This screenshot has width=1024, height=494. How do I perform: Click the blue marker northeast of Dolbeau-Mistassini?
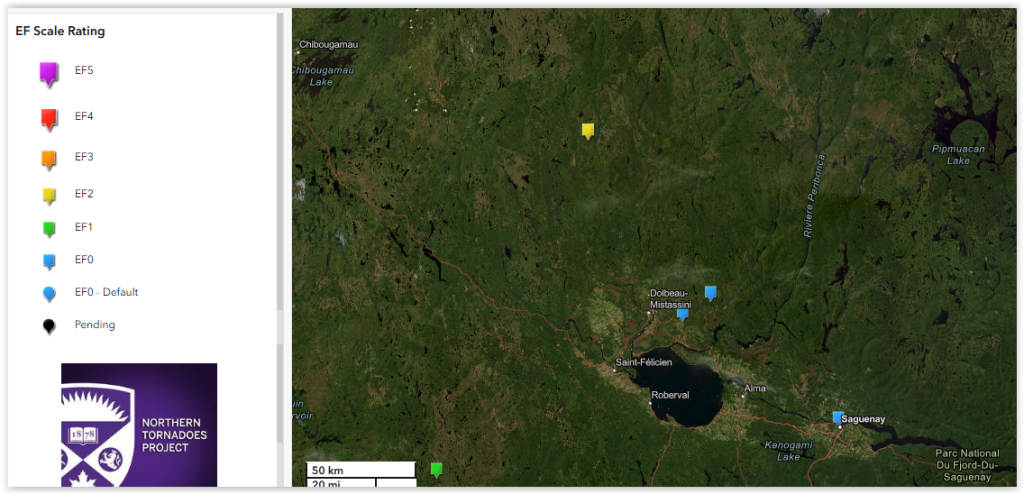pos(710,292)
